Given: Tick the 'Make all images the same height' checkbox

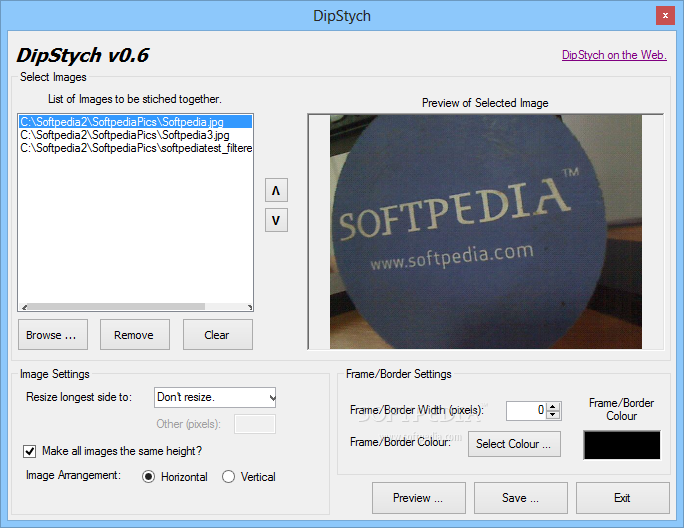Looking at the screenshot, I should (29, 451).
